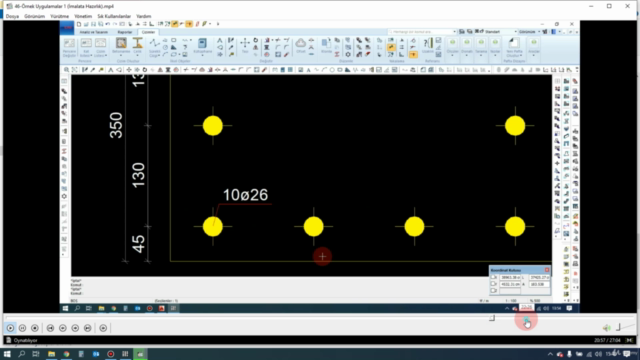Expand the Ölçüler dropdown
The image size is (640, 360).
point(452,47)
